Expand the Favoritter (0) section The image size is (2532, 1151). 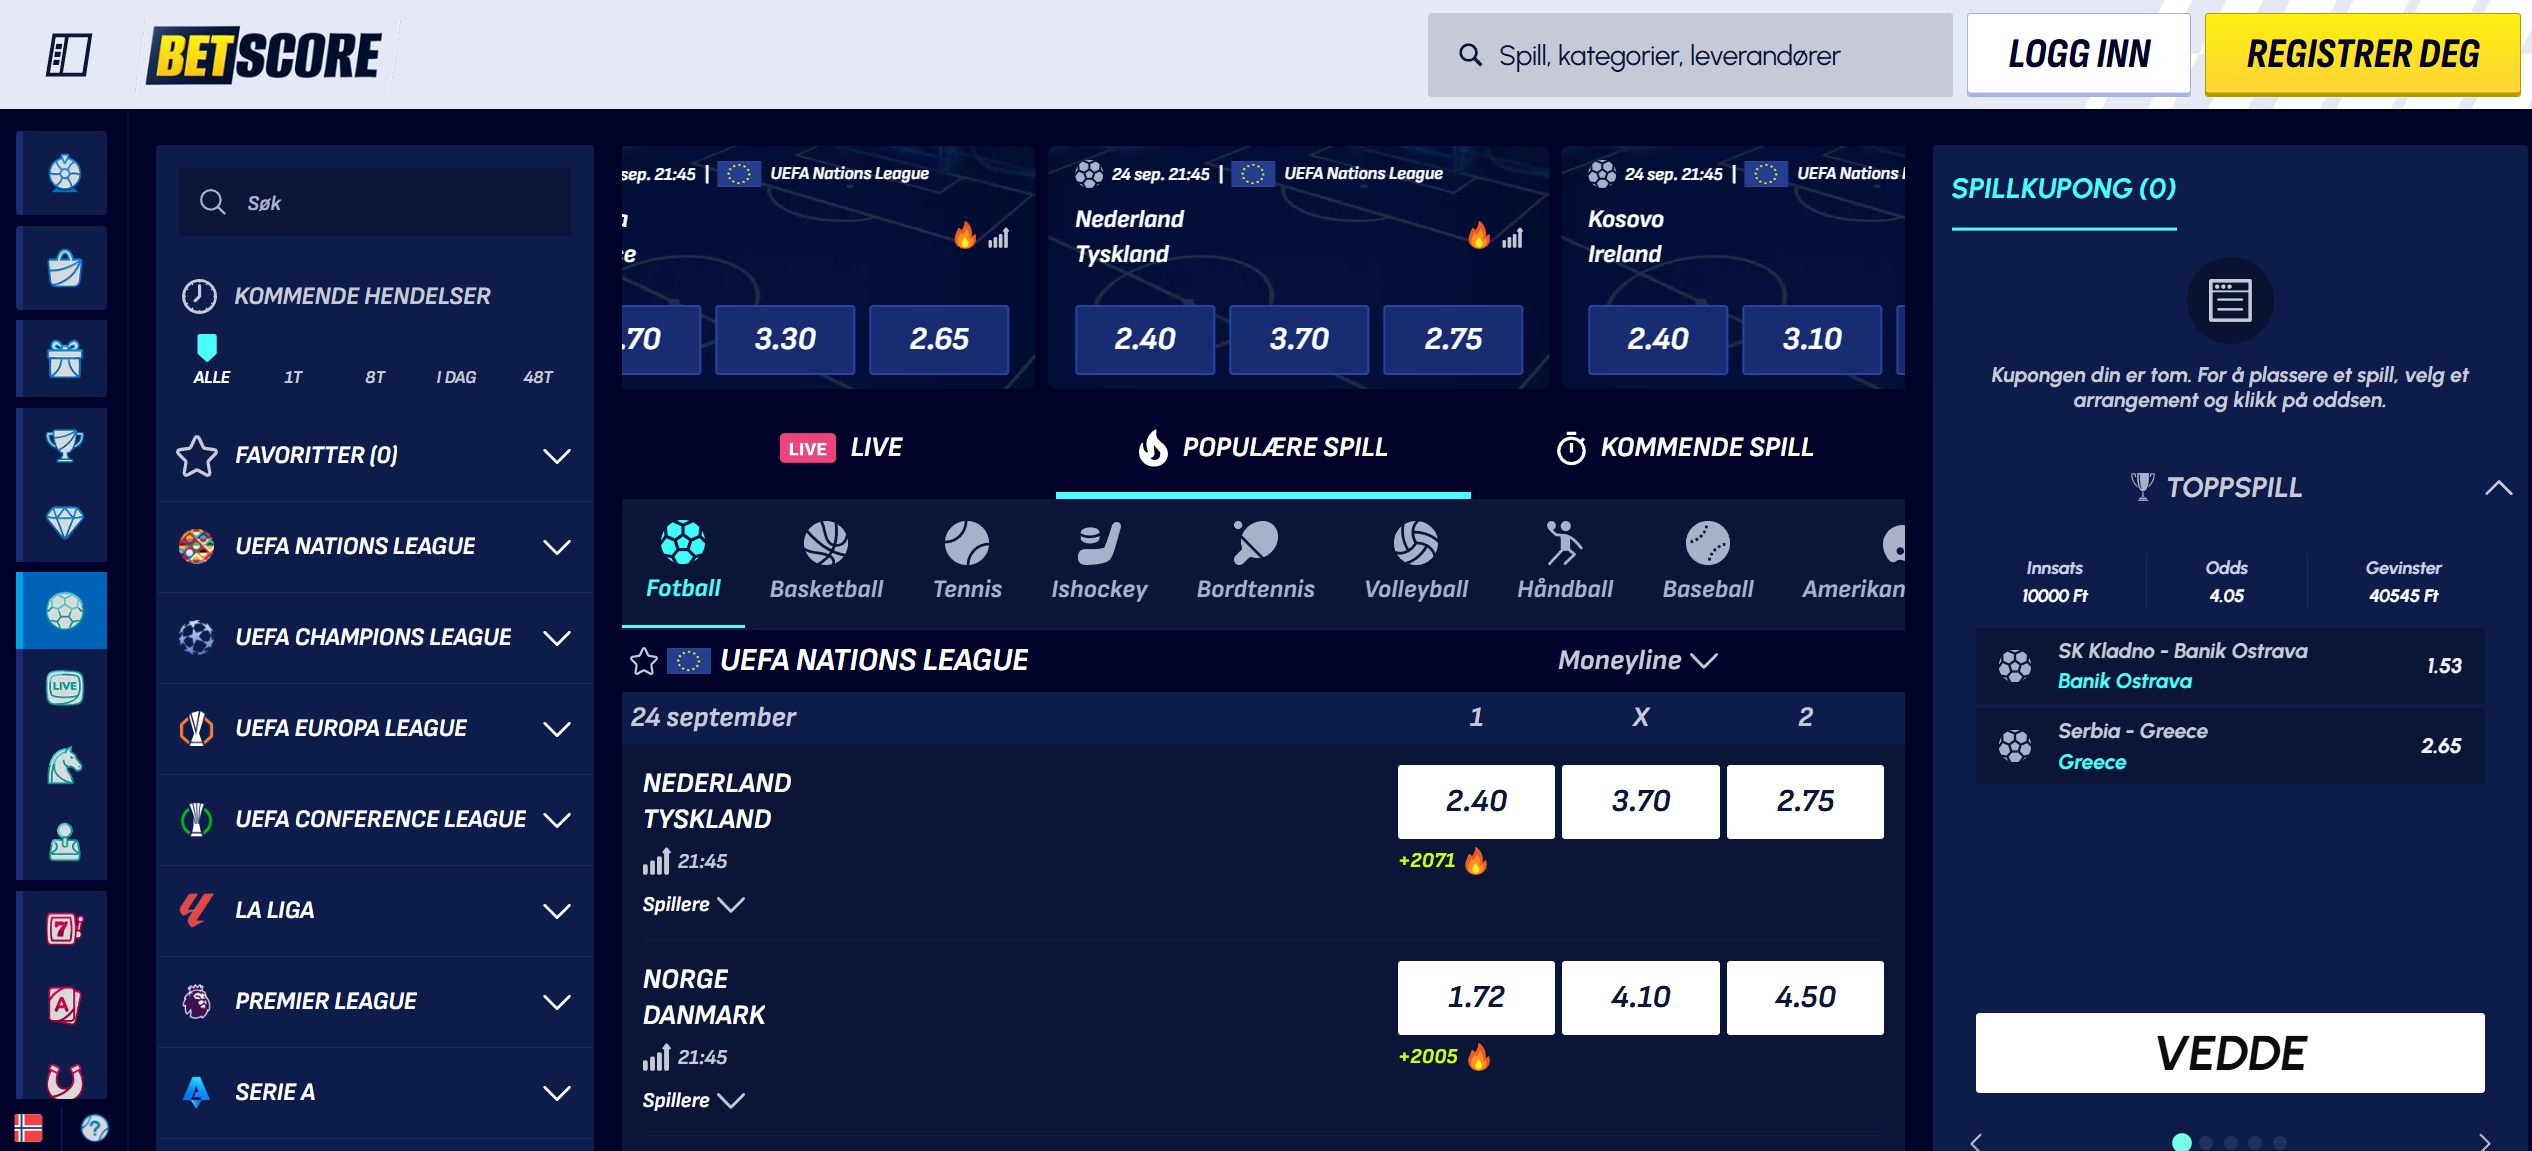(374, 455)
